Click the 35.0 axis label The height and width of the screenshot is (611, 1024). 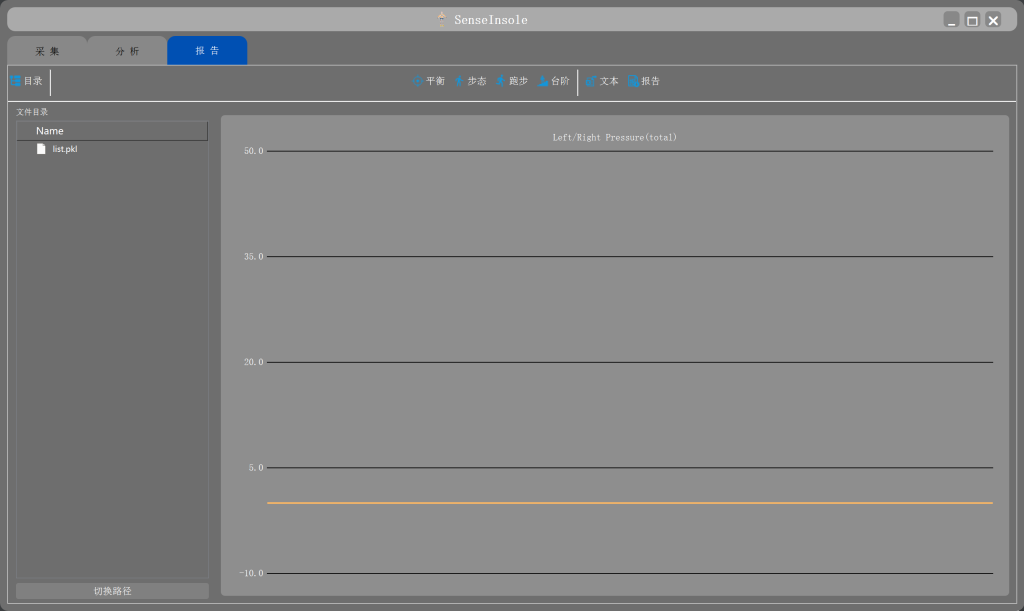point(253,257)
